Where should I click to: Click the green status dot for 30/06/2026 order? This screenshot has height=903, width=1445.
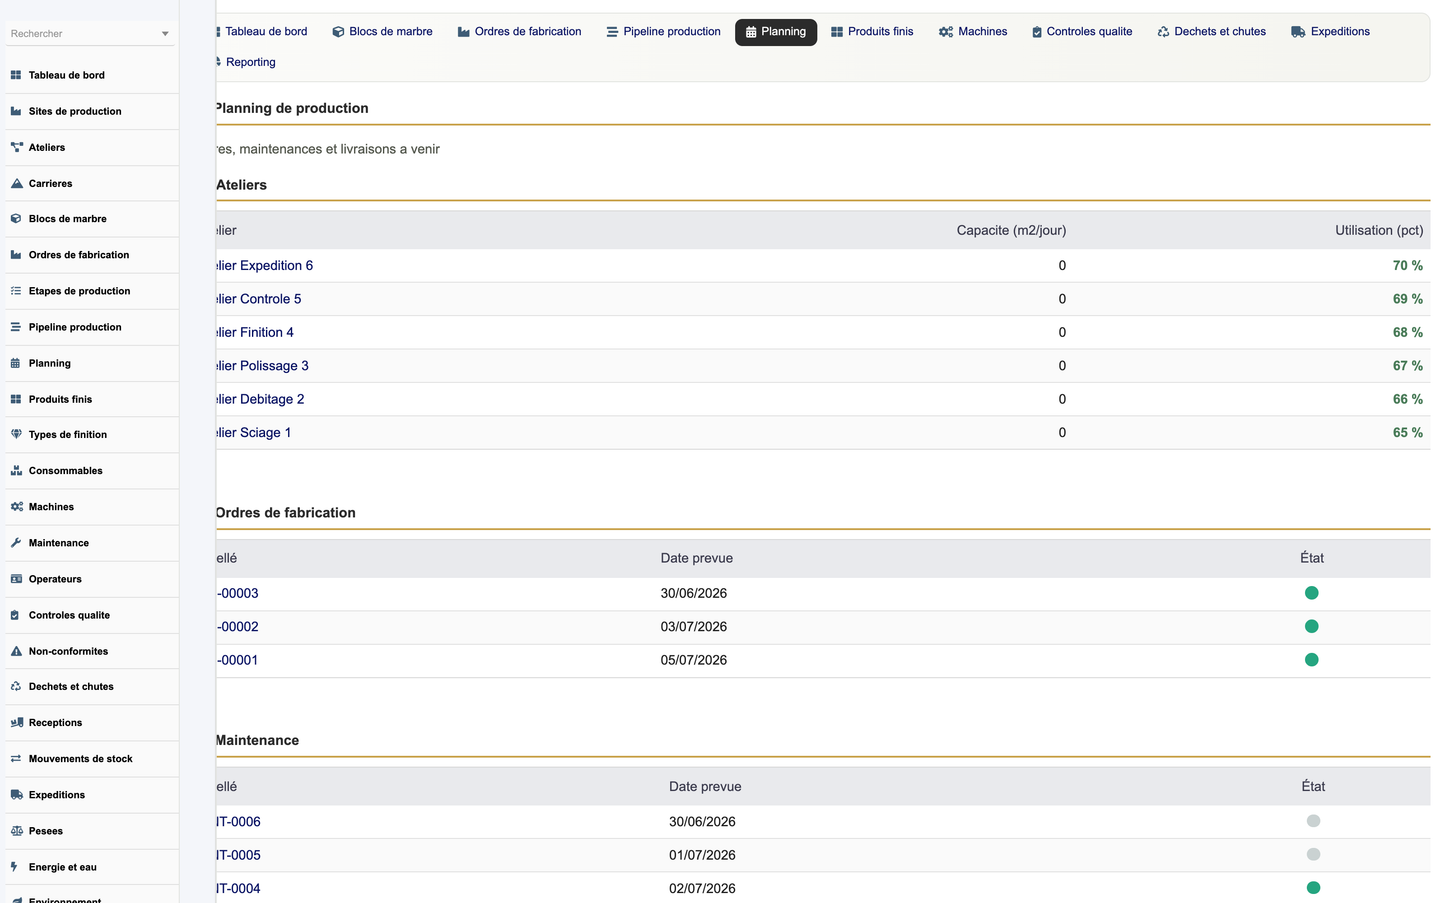1312,593
